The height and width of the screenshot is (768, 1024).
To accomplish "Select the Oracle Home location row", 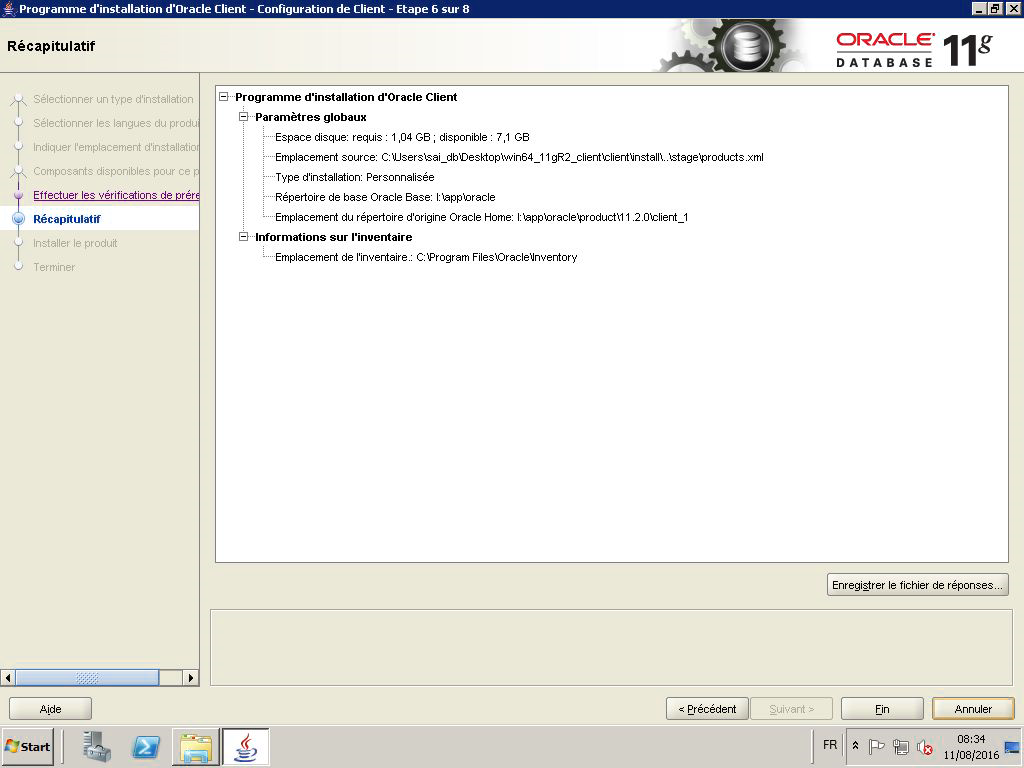I will click(481, 217).
